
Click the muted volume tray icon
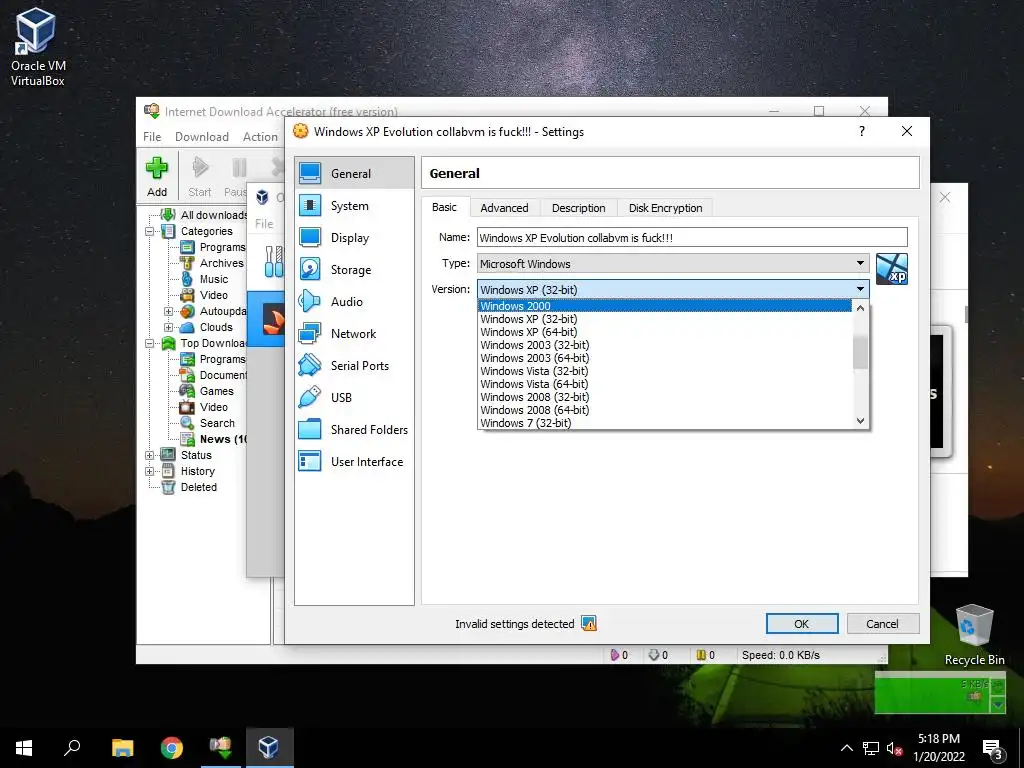pos(894,748)
